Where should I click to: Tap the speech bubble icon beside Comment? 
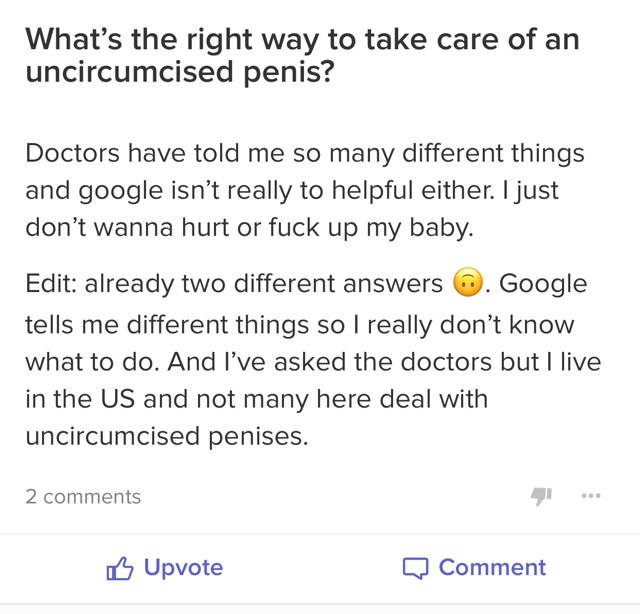click(x=415, y=568)
